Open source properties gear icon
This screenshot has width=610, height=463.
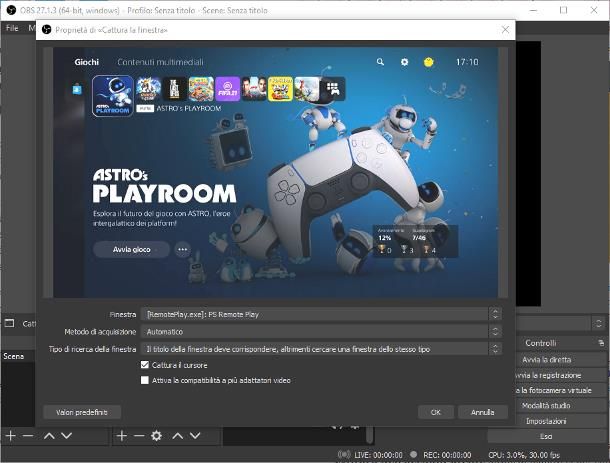coord(156,436)
